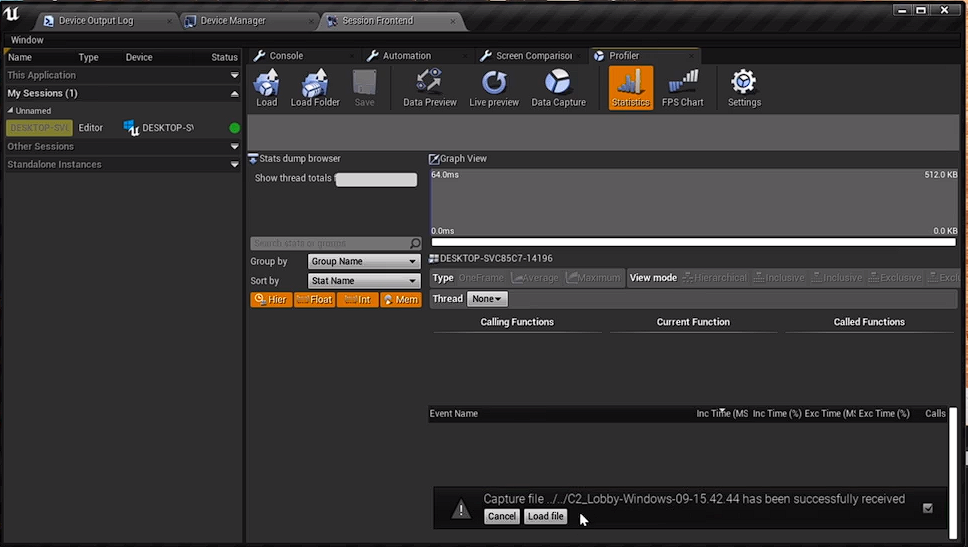
Task: Close the Device Output Log tab
Action: click(169, 21)
